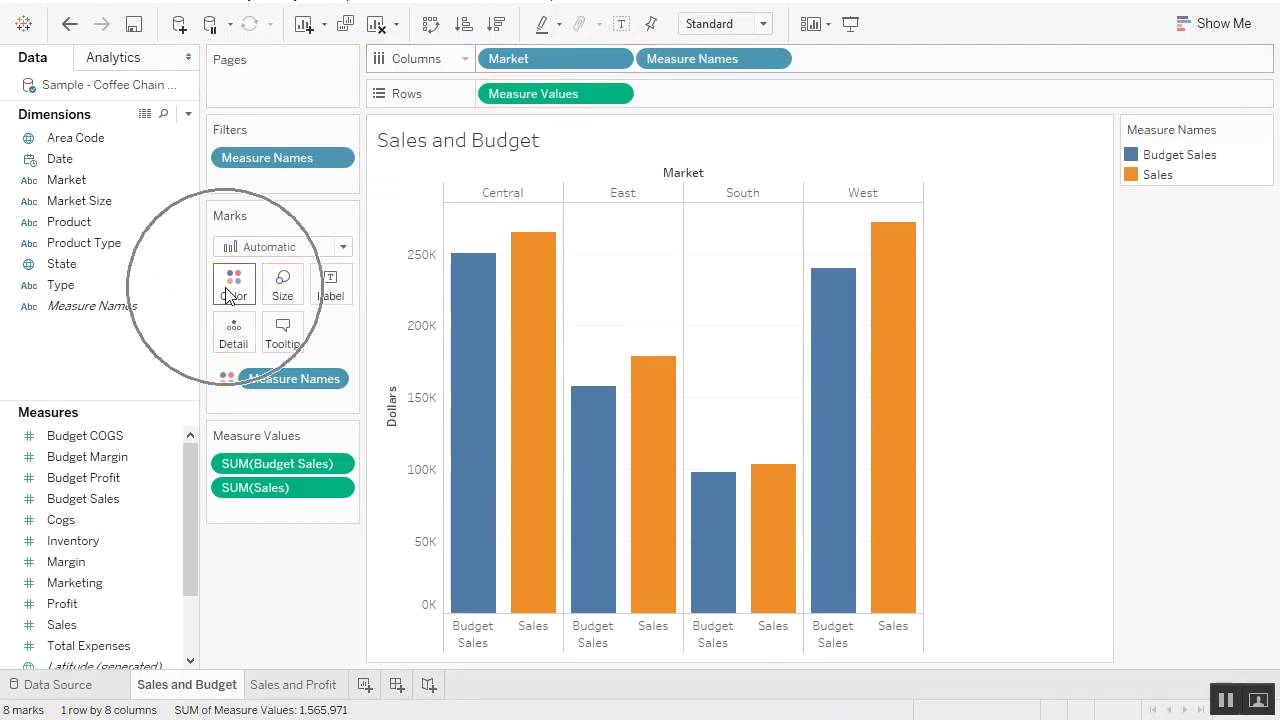This screenshot has width=1280, height=720.
Task: Open the show/hide cards dropdown arrow
Action: point(828,24)
